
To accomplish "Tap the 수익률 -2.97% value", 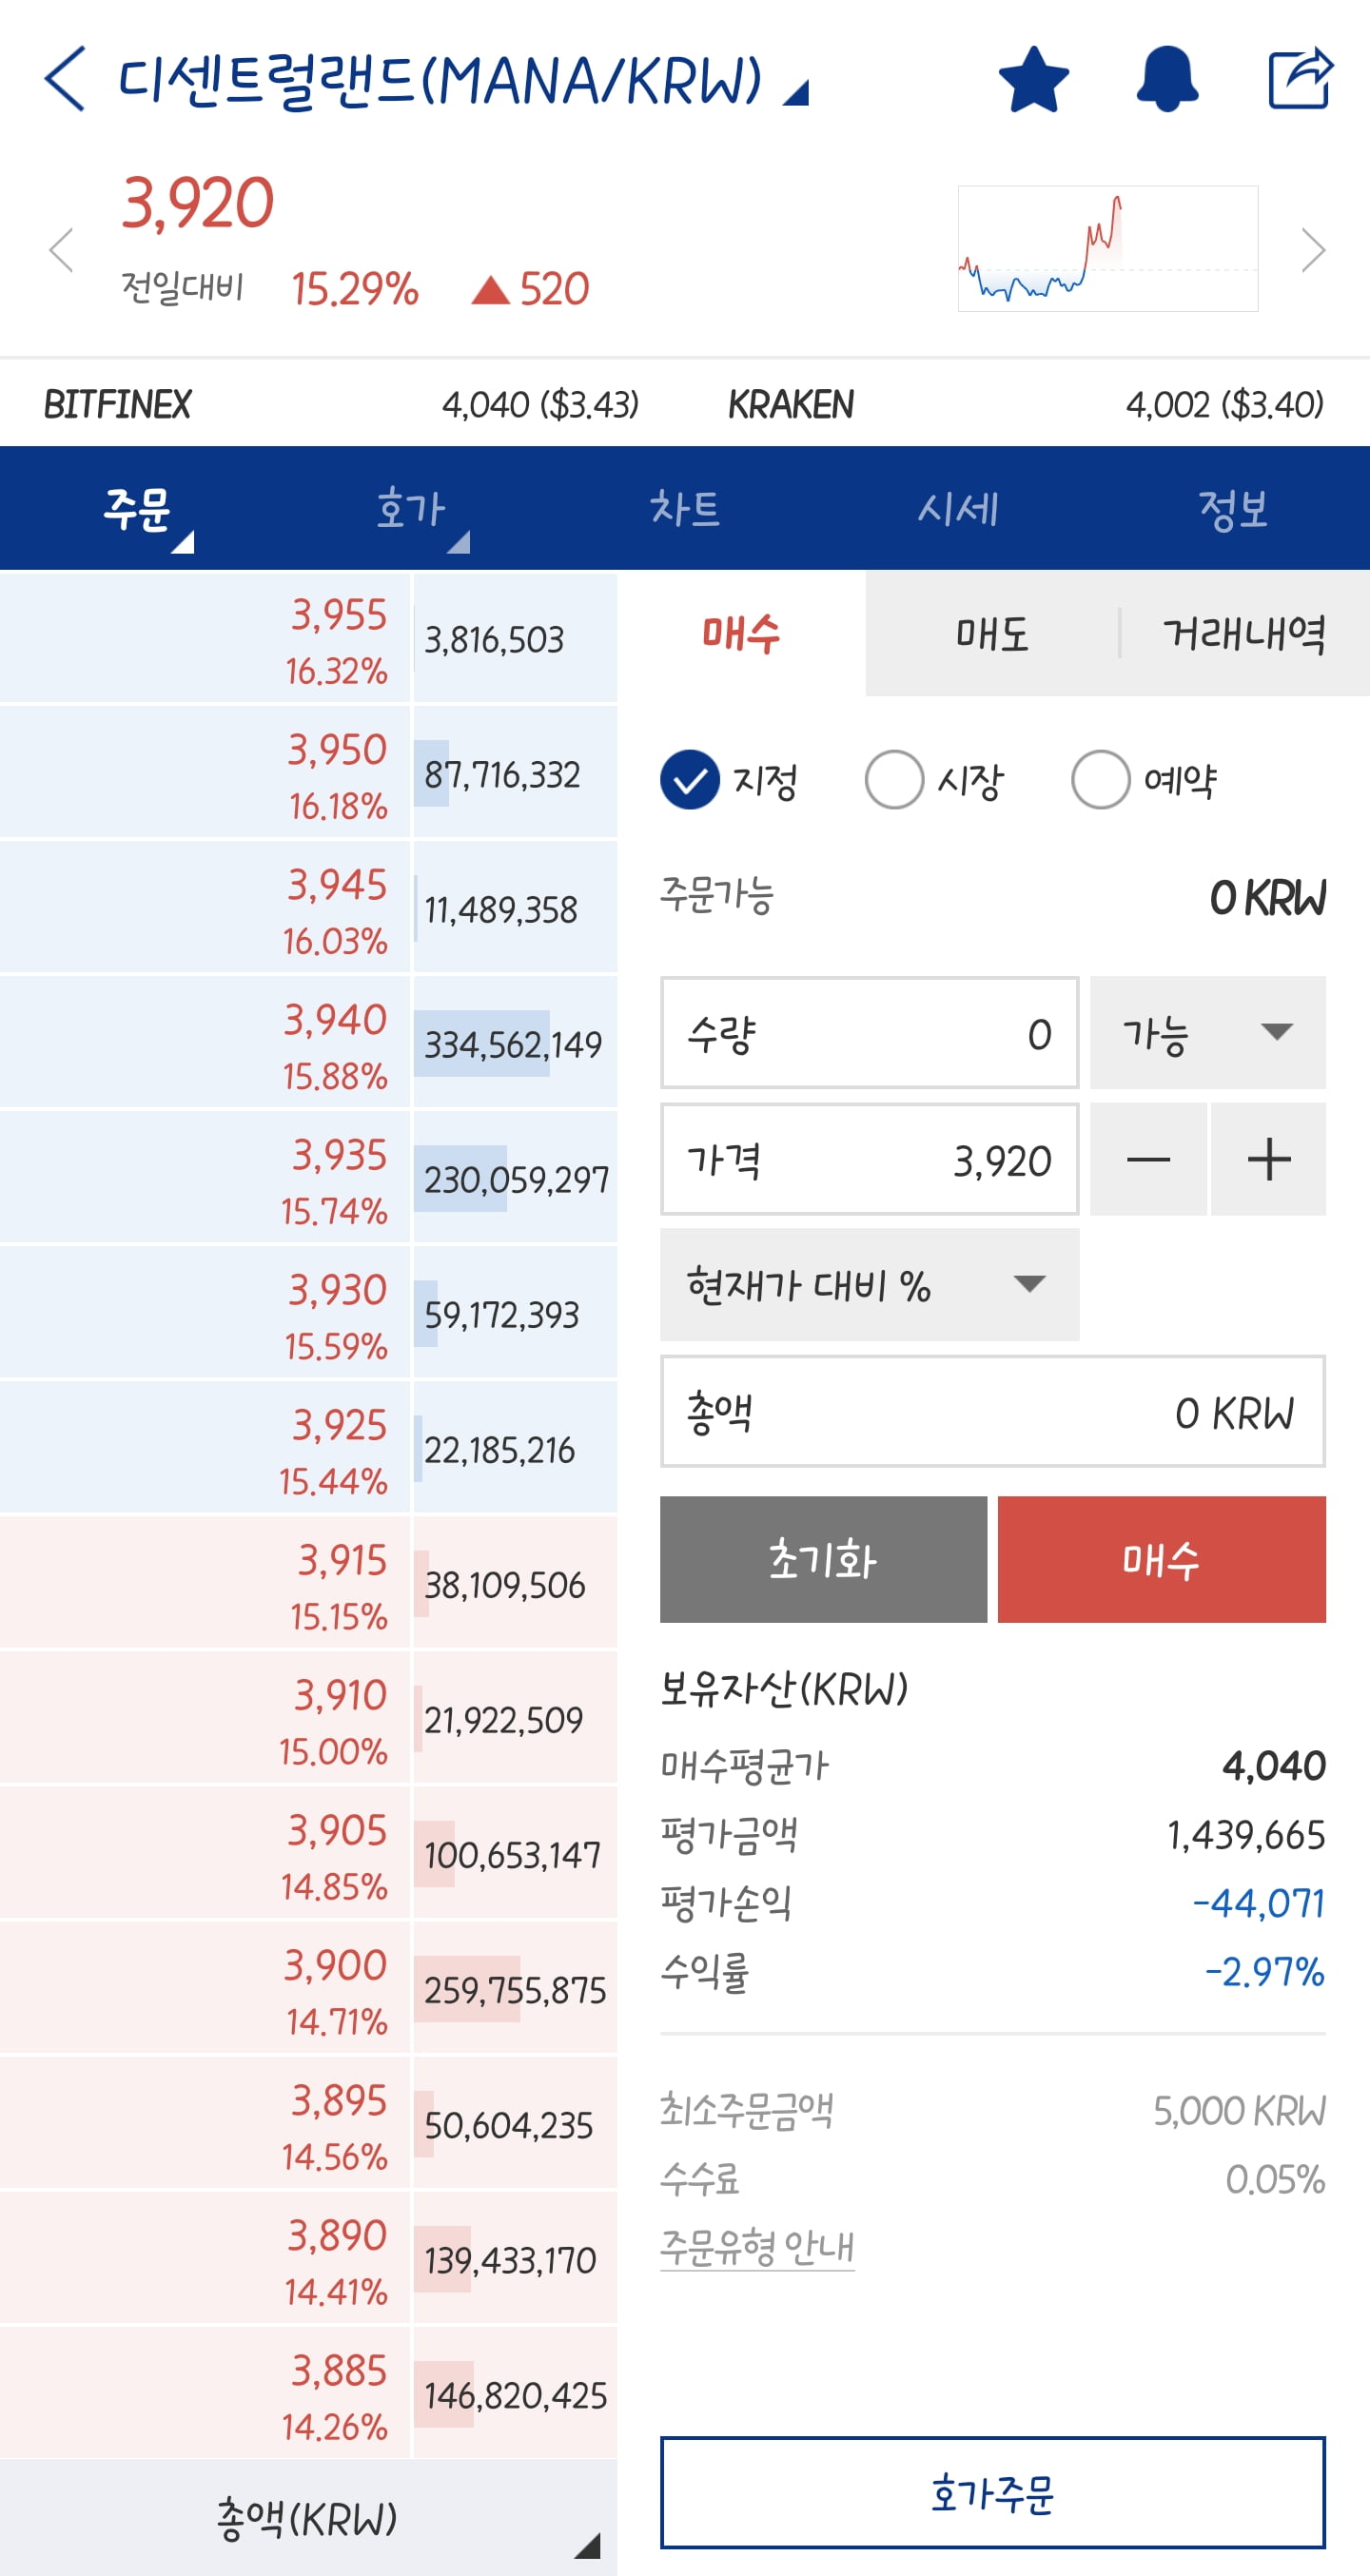I will point(1264,1972).
